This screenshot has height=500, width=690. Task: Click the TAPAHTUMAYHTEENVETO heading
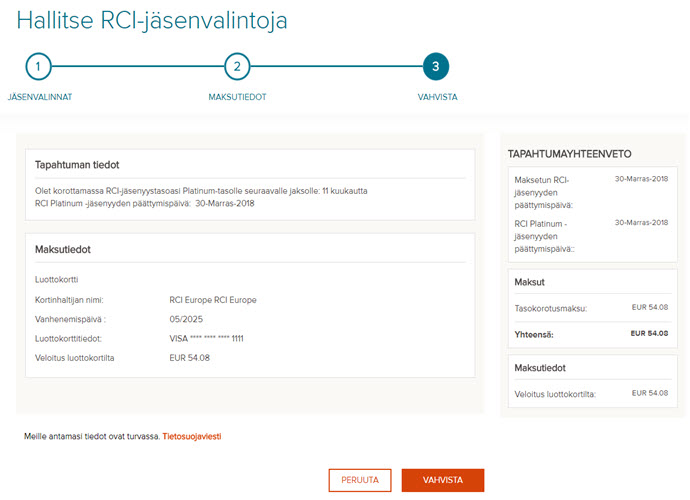click(569, 154)
